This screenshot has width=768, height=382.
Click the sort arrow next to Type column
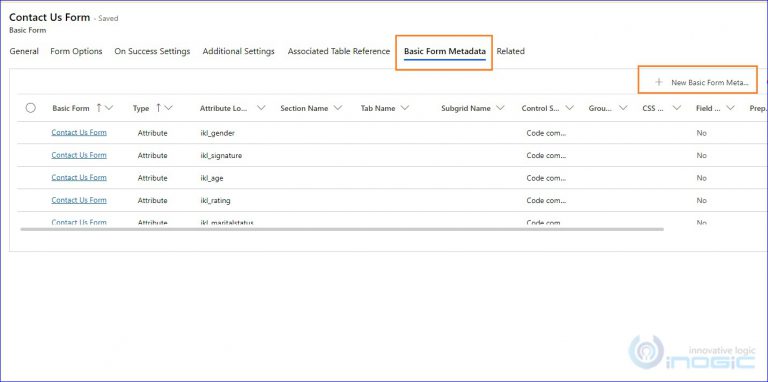point(158,108)
